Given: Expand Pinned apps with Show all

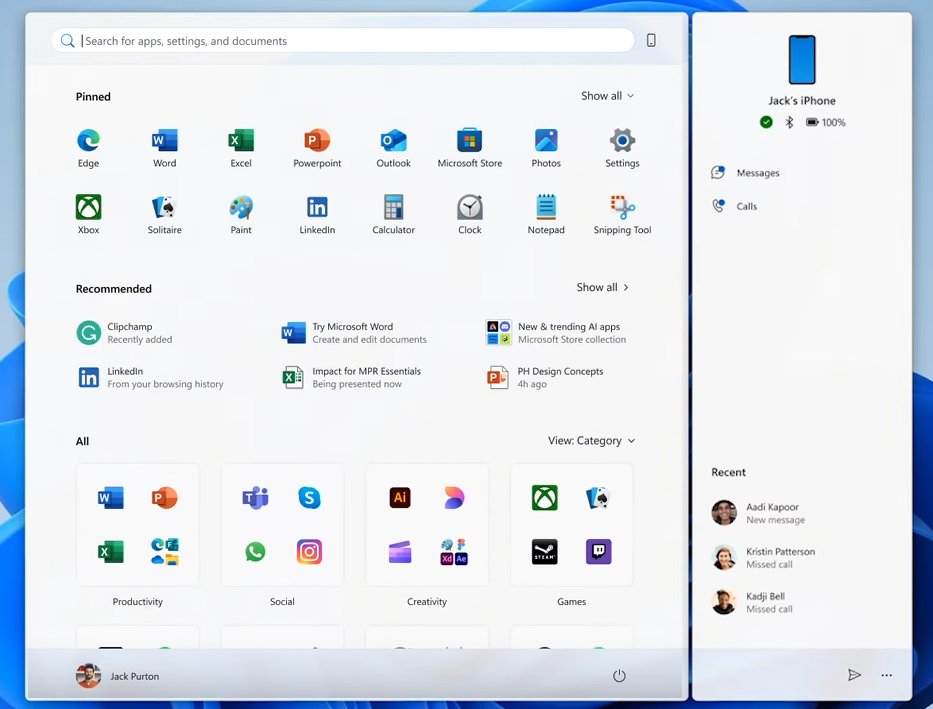Looking at the screenshot, I should pyautogui.click(x=608, y=96).
